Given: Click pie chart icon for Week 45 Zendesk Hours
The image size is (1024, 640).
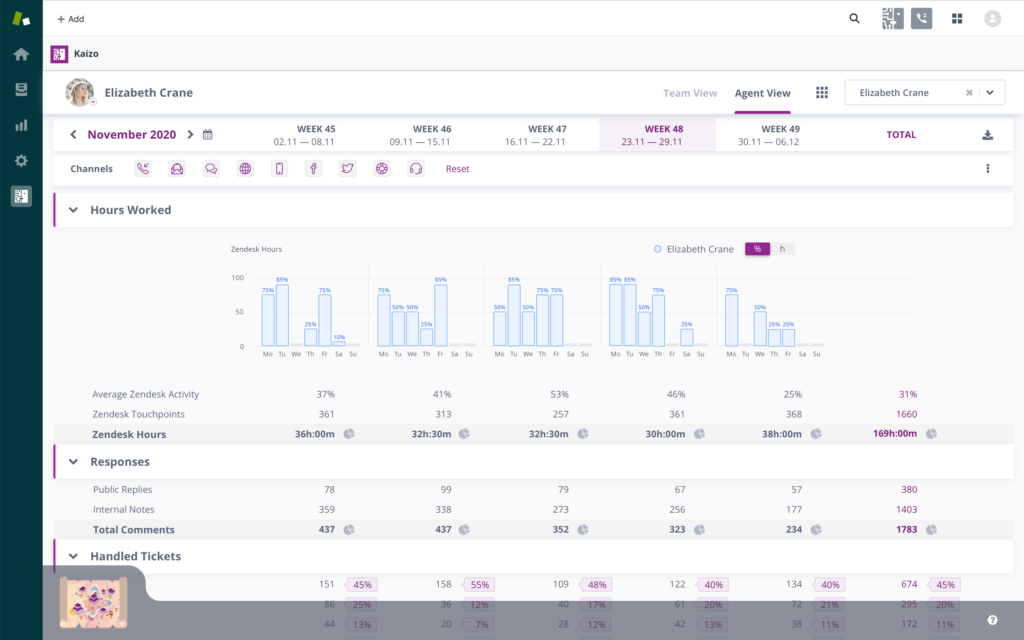Looking at the screenshot, I should click(x=349, y=434).
